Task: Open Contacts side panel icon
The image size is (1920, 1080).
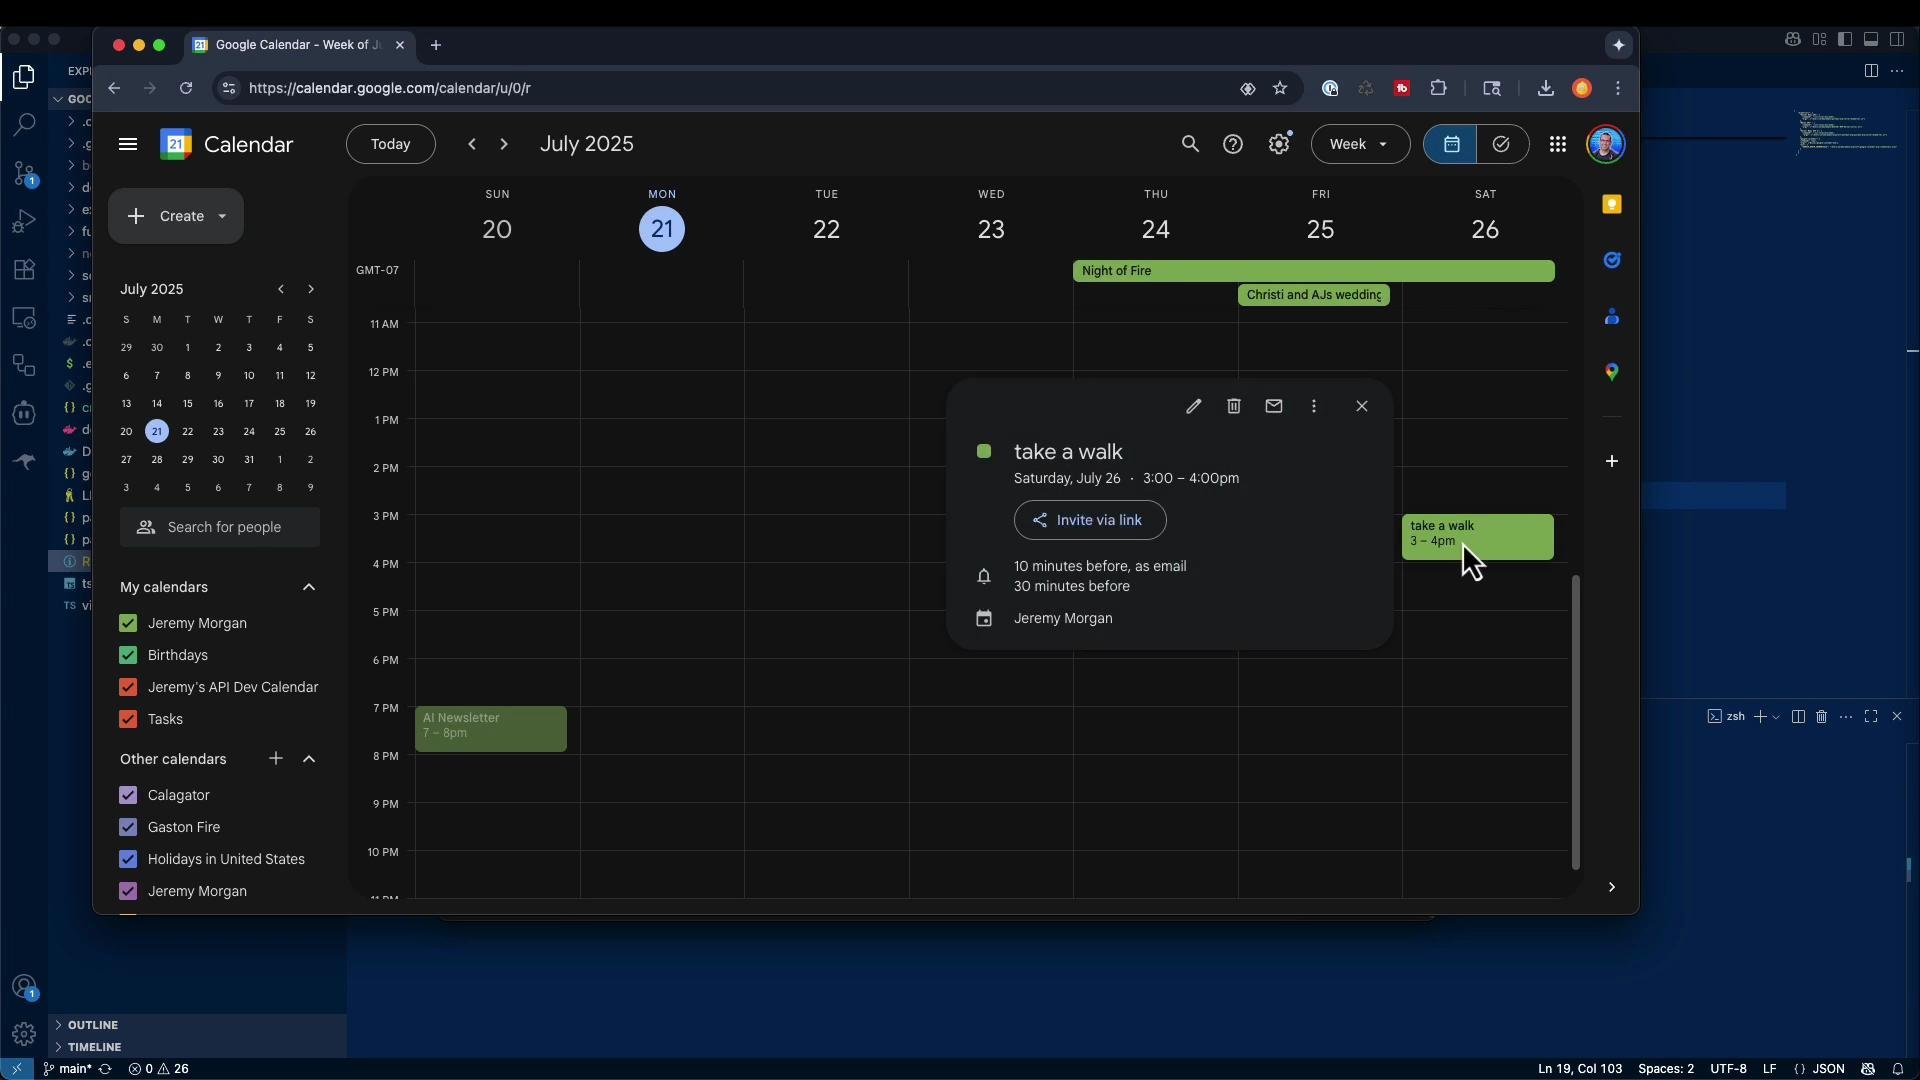Action: (x=1612, y=317)
